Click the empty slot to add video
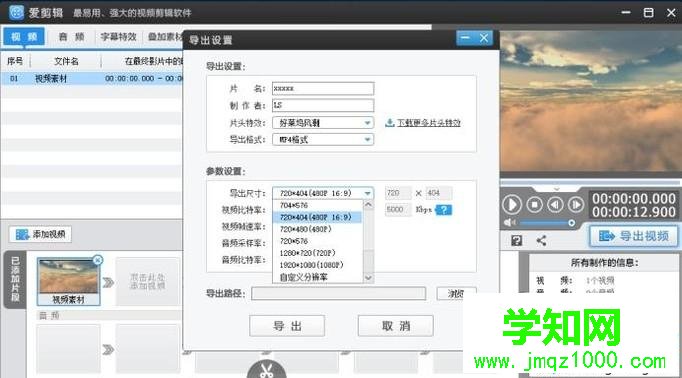The width and height of the screenshot is (682, 378). [147, 281]
